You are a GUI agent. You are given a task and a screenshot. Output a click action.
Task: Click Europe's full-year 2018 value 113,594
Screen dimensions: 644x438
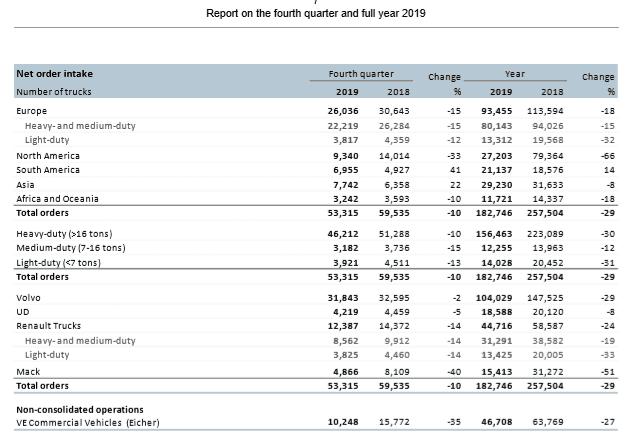(x=545, y=111)
